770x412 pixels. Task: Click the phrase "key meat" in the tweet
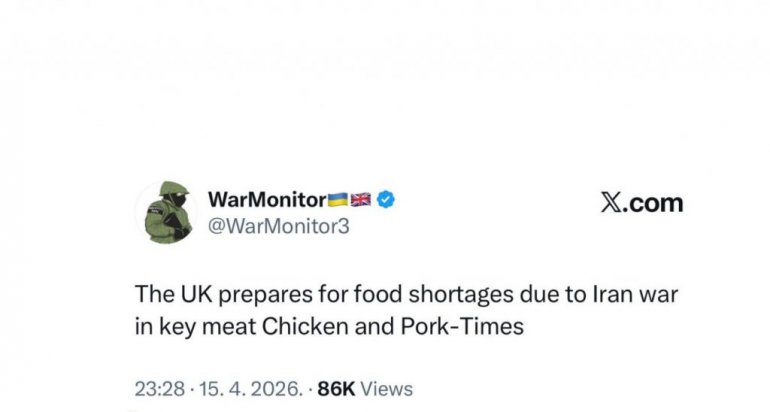click(x=189, y=327)
